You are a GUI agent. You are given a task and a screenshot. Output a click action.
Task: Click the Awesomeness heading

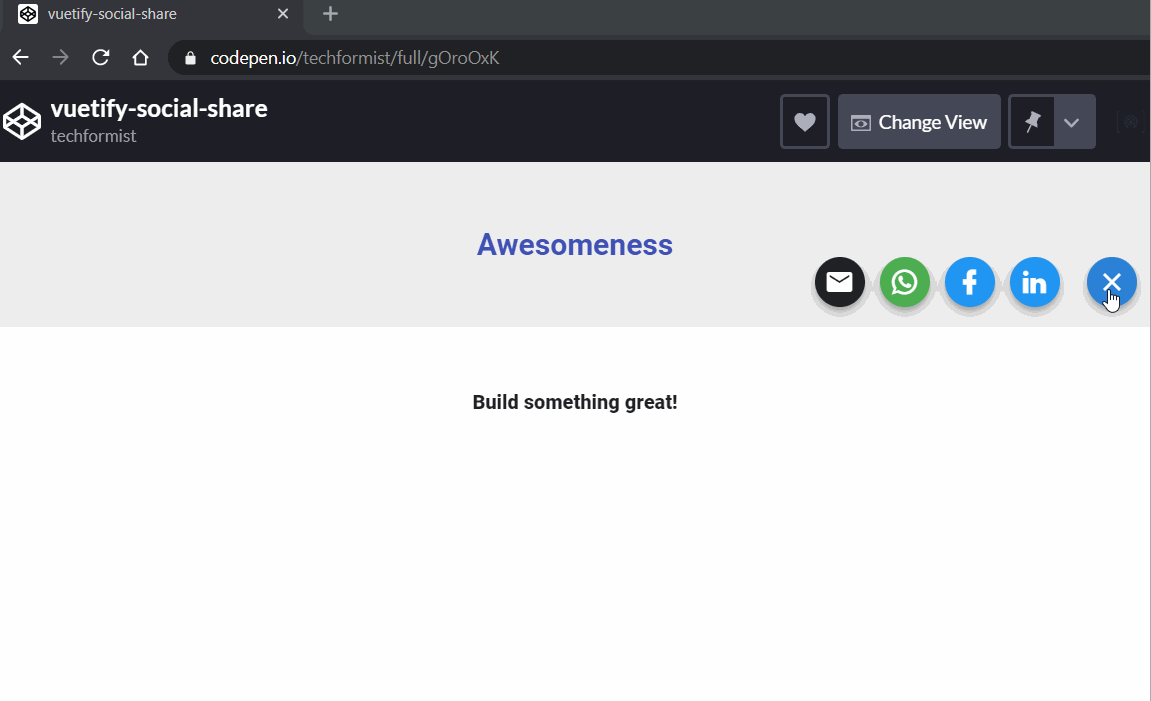pyautogui.click(x=575, y=244)
